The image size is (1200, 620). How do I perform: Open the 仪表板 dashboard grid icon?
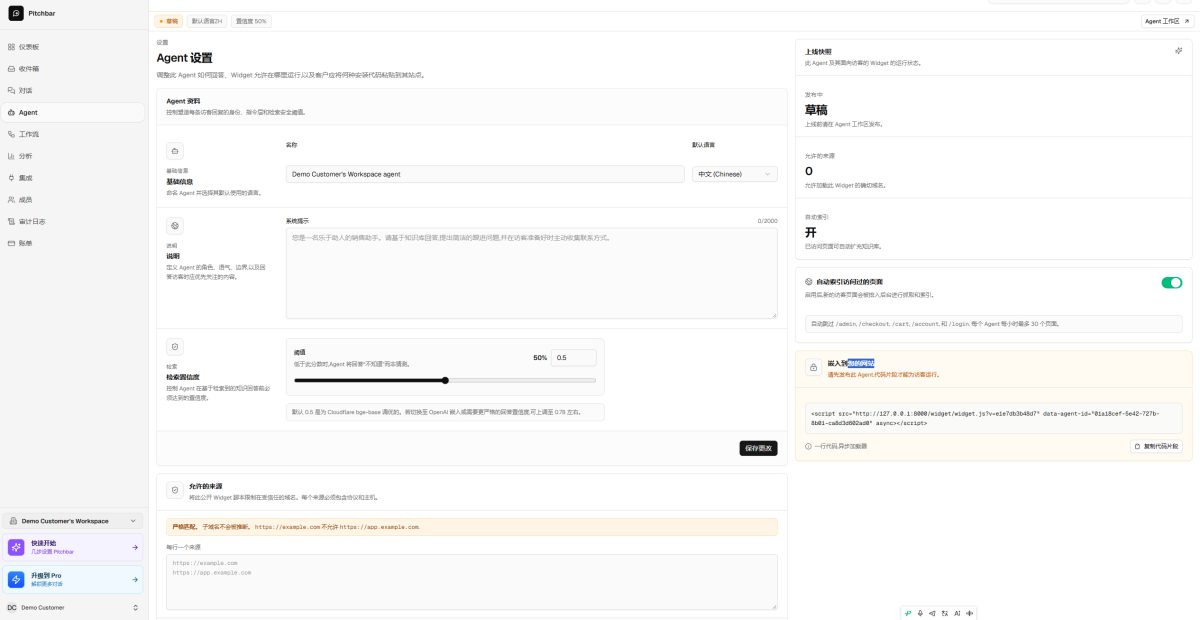(11, 47)
